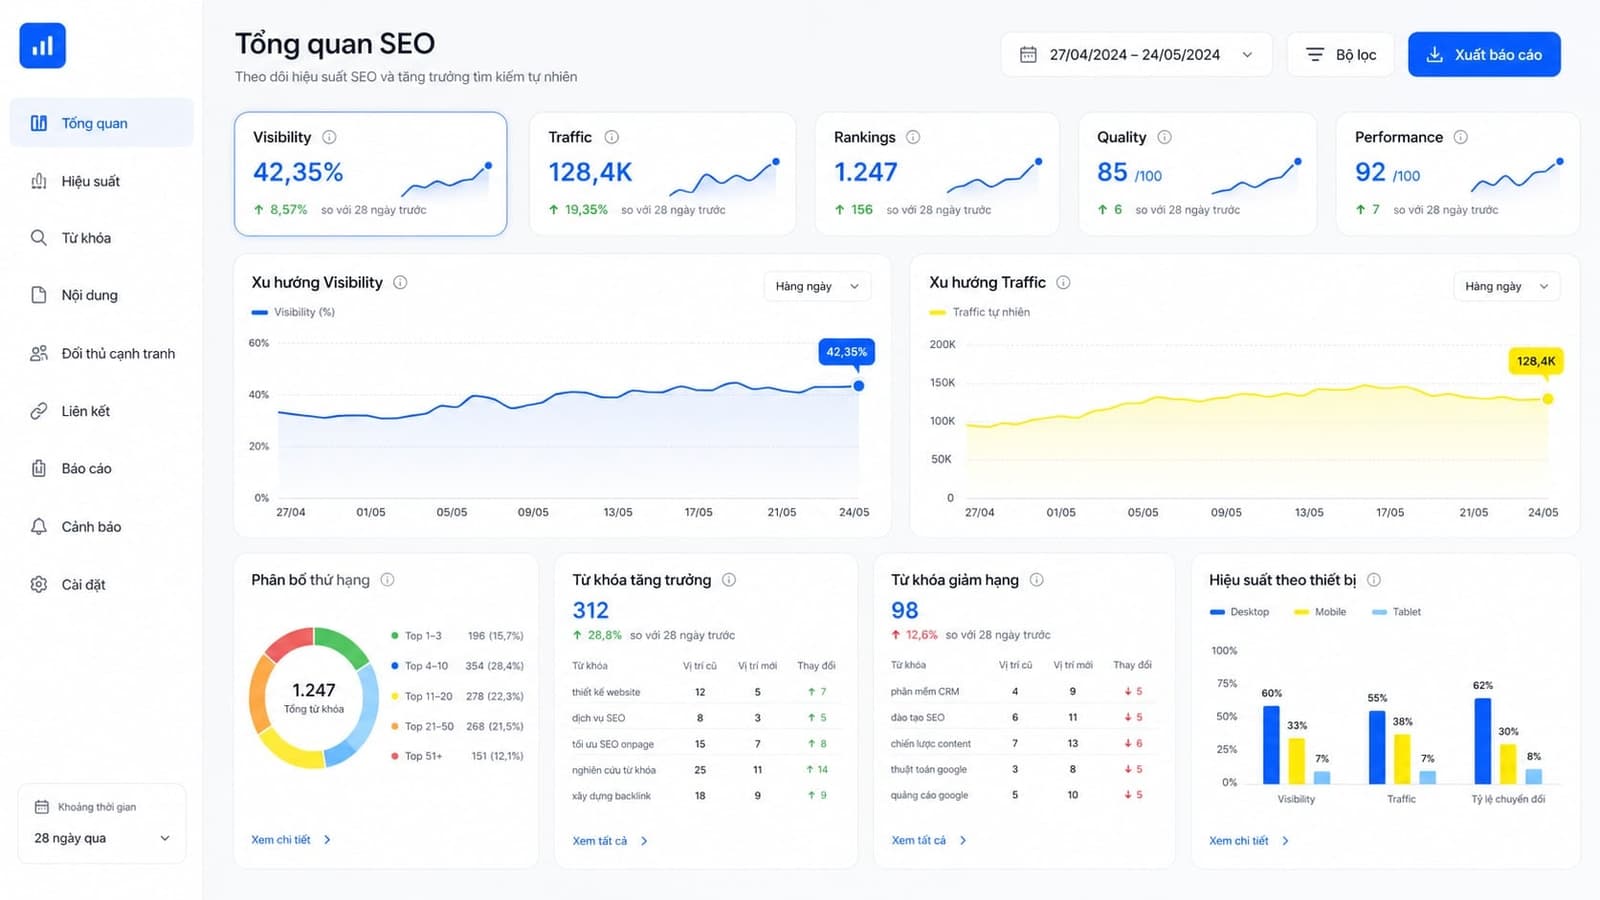Toggle Visibility (%) legend entry
The width and height of the screenshot is (1600, 900).
pos(293,312)
